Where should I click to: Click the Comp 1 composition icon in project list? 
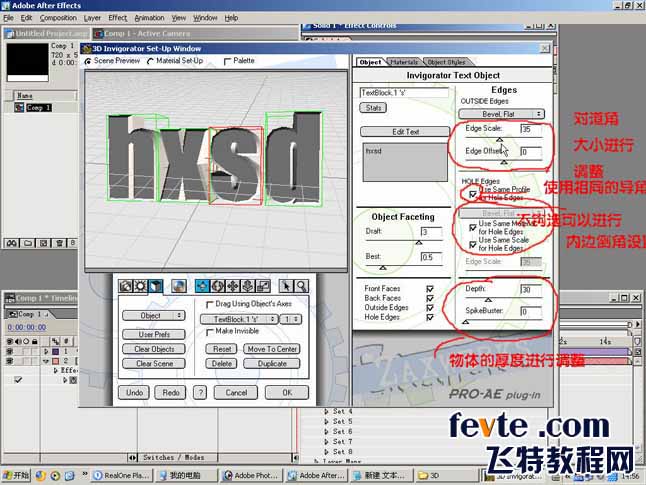point(19,108)
